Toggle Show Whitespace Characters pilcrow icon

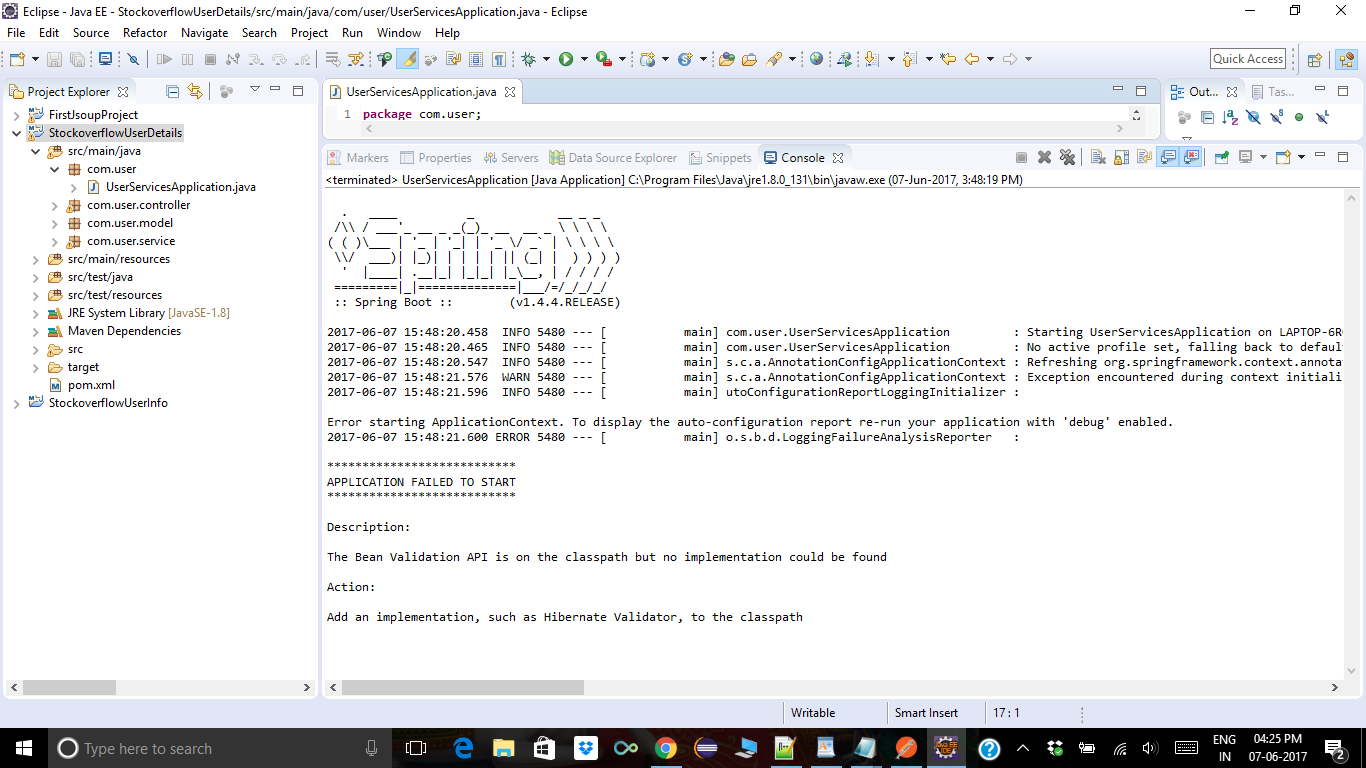click(x=498, y=59)
